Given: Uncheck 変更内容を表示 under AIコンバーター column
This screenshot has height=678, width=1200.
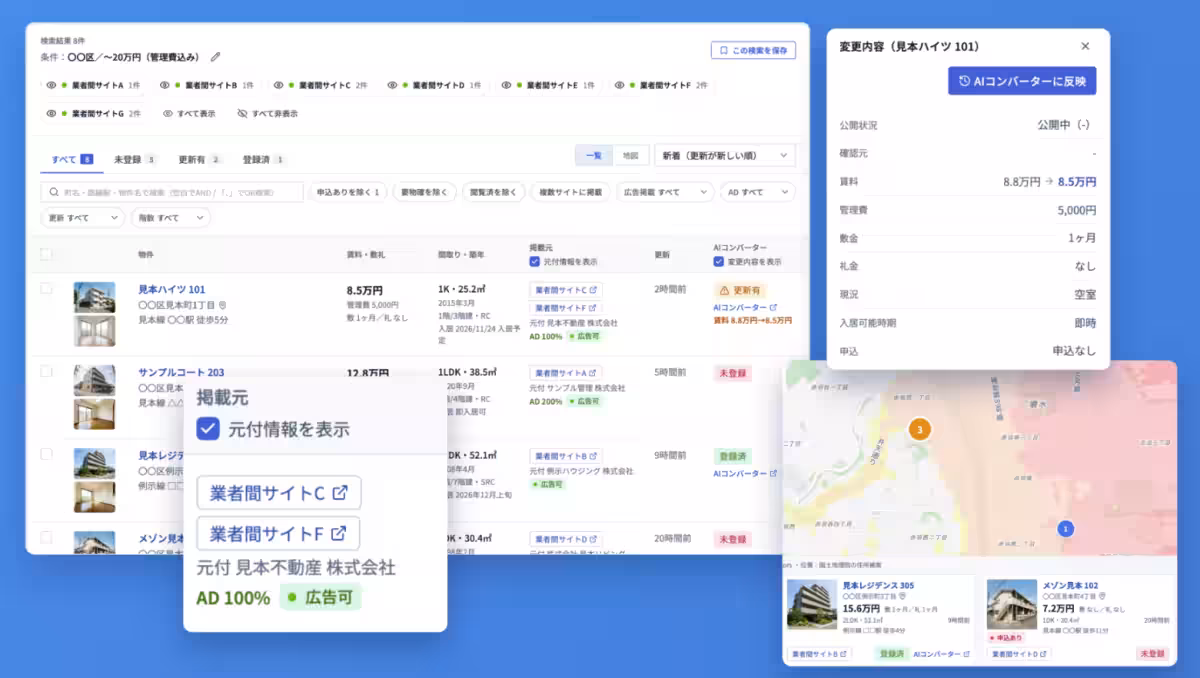Looking at the screenshot, I should (718, 262).
